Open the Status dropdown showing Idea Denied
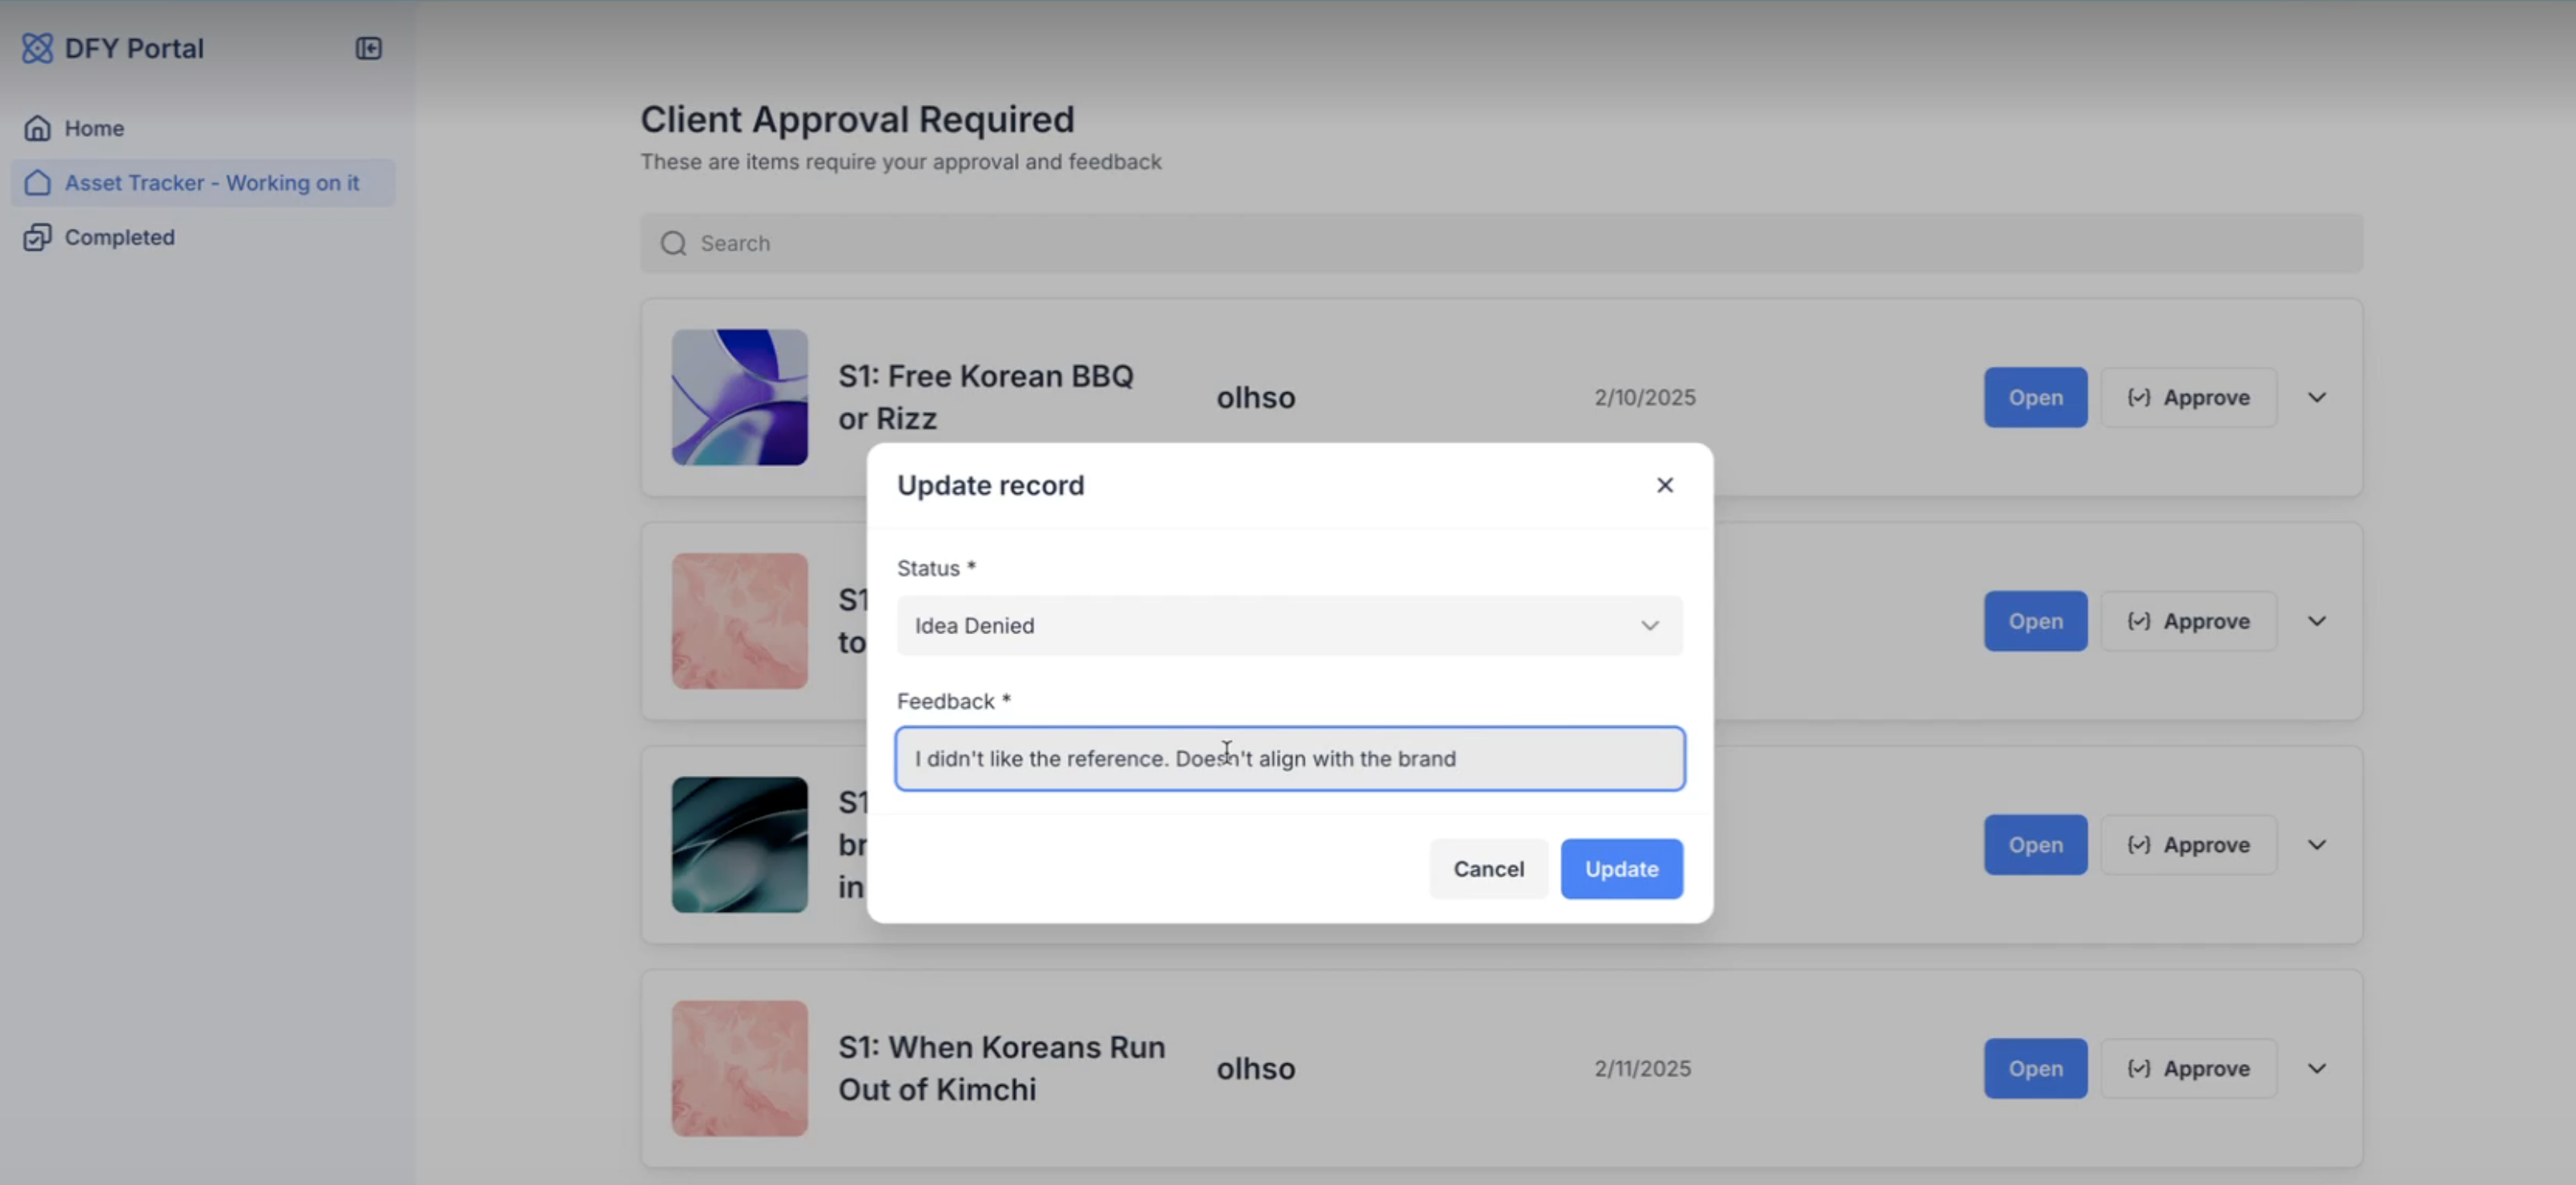 pyautogui.click(x=1289, y=625)
